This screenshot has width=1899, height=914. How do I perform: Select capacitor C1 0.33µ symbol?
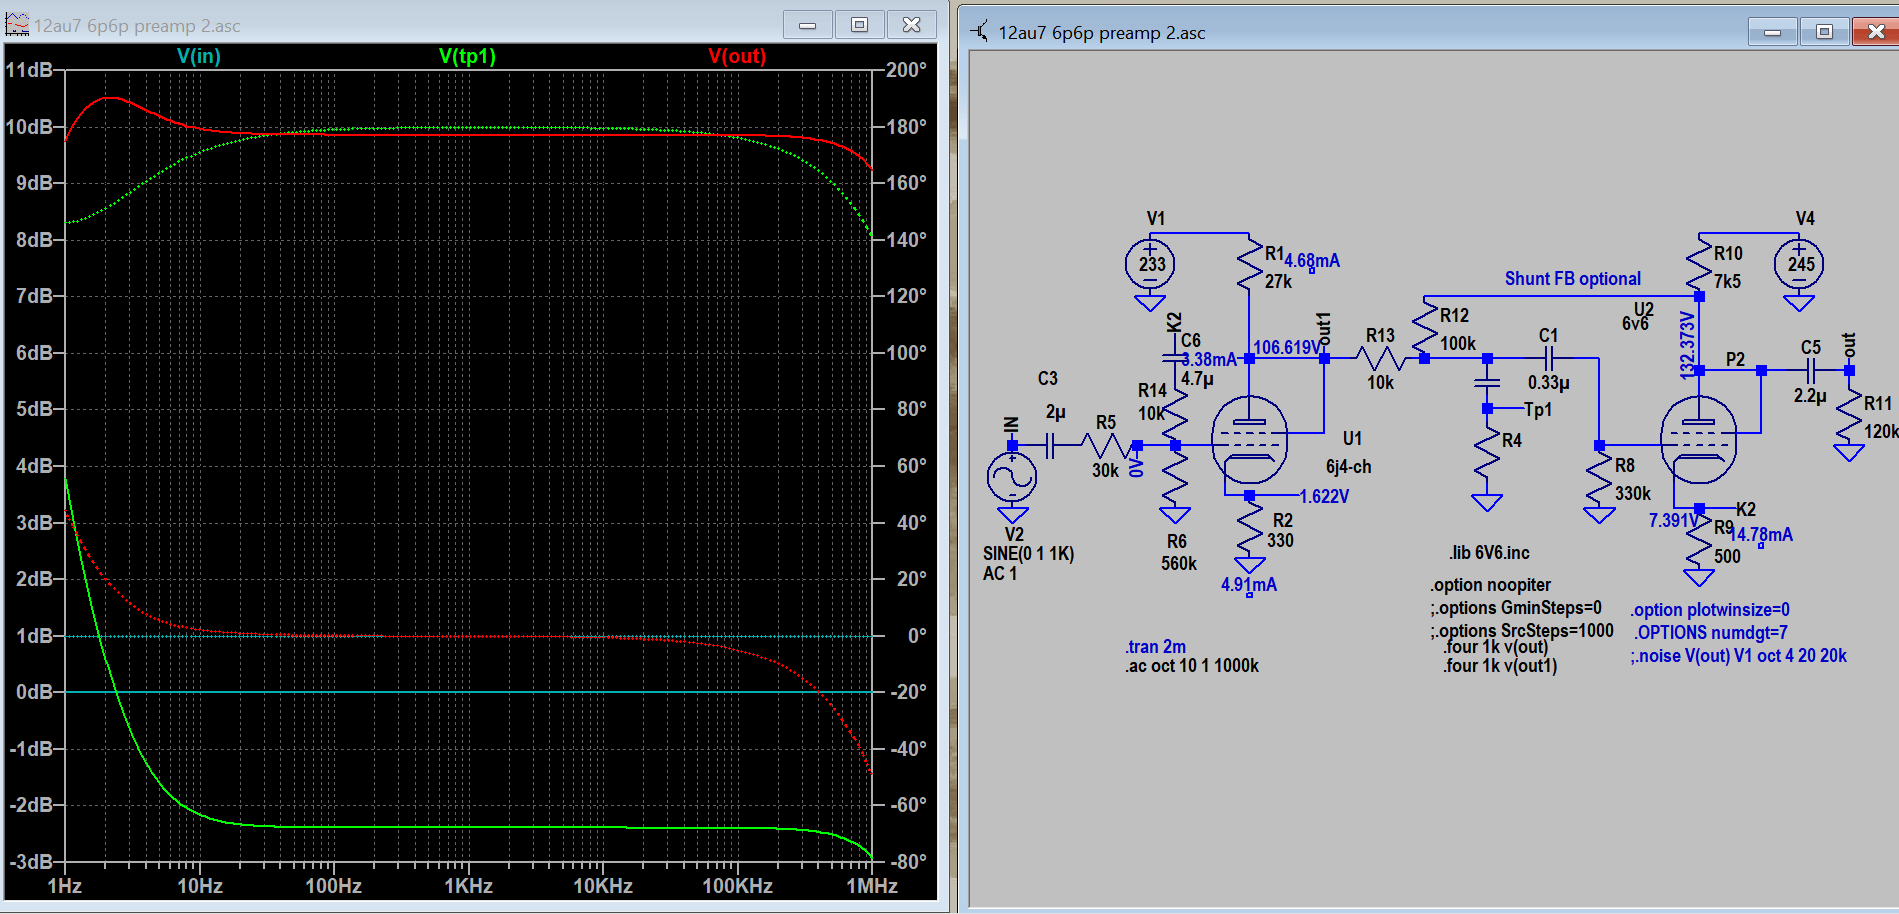click(x=1549, y=358)
